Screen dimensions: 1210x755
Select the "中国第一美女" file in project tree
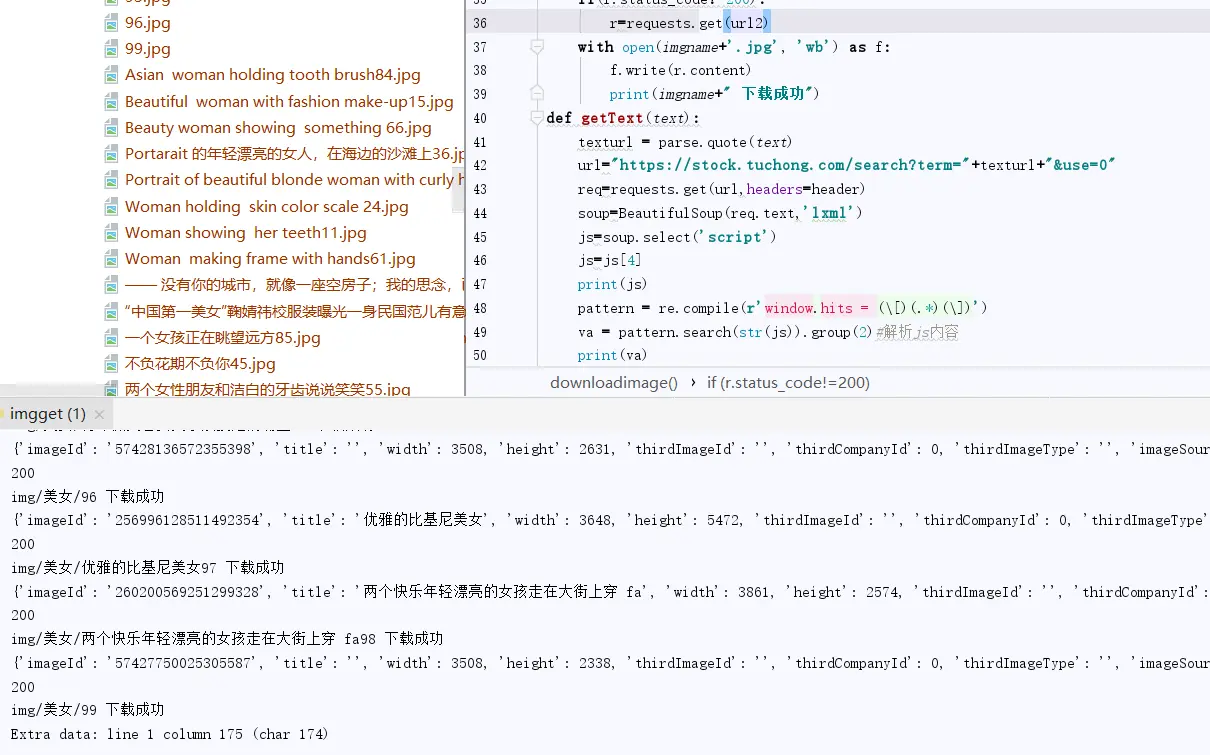tap(295, 311)
